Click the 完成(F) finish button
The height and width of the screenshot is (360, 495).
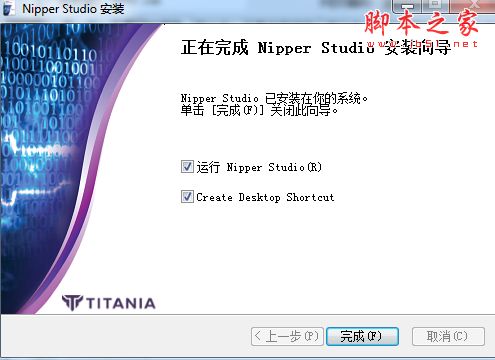tap(362, 336)
